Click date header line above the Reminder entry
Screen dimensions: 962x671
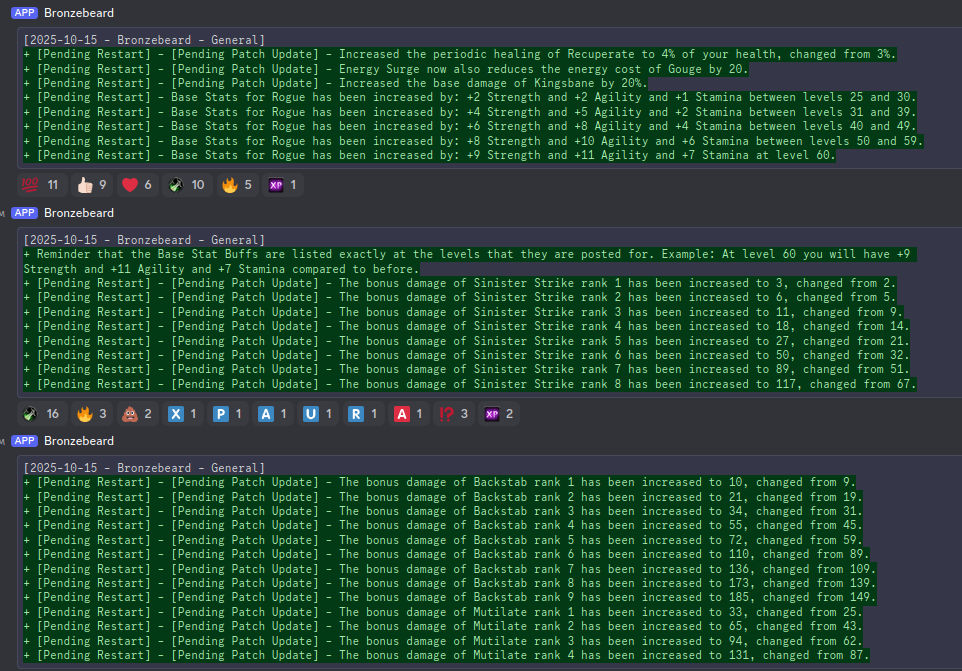point(144,240)
